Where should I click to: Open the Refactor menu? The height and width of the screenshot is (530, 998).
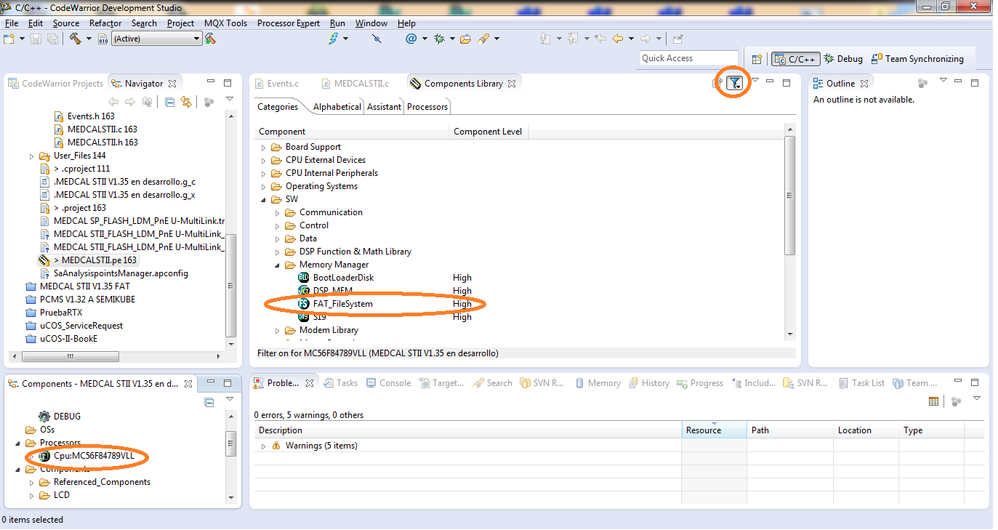coord(105,24)
